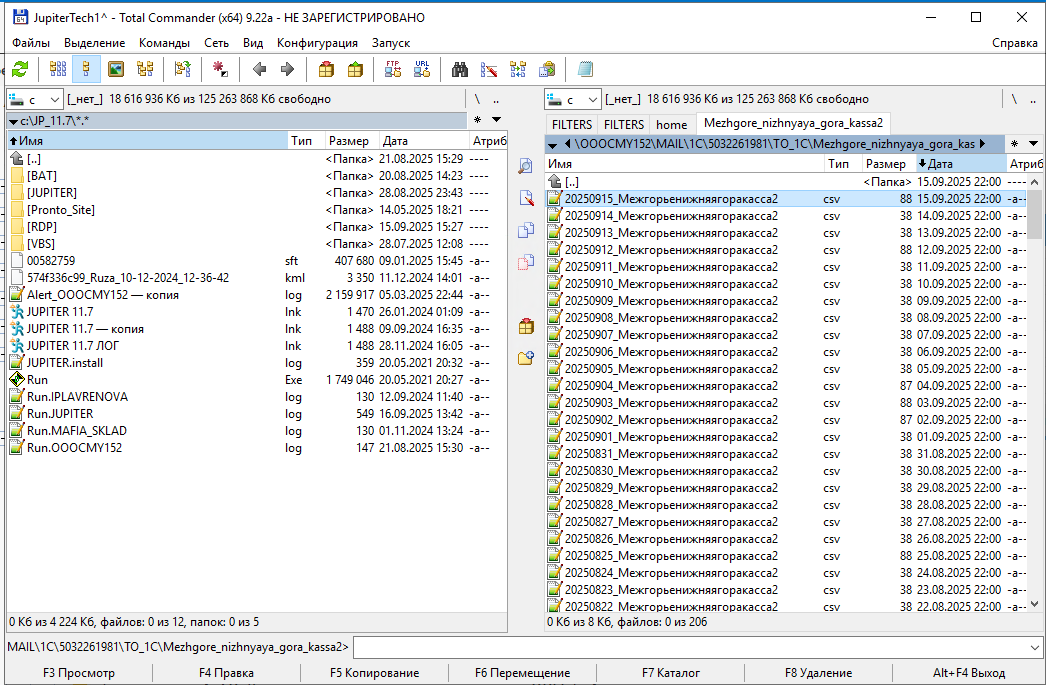The image size is (1046, 685).
Task: Open the right panel drive dropdown
Action: point(573,99)
